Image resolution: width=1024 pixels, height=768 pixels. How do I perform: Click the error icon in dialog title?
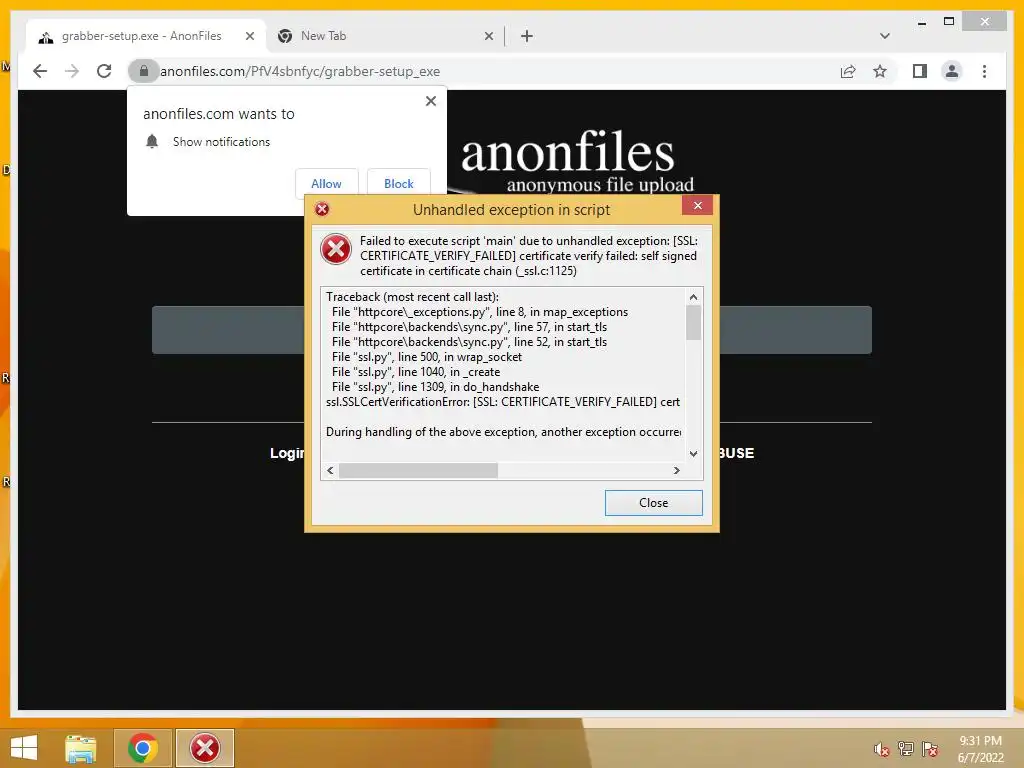322,209
